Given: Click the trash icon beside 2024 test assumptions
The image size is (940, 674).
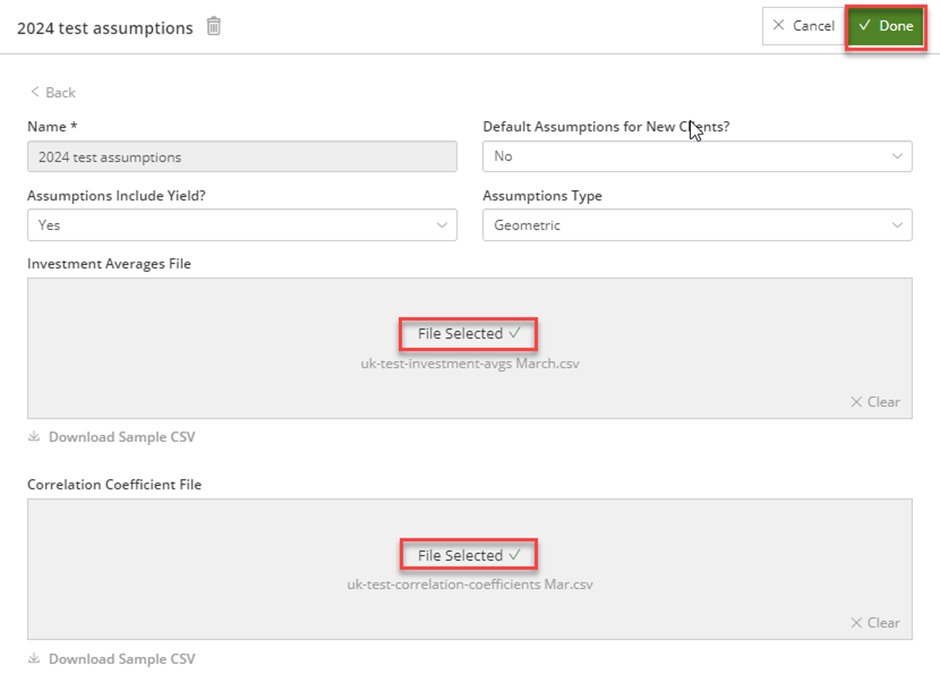Looking at the screenshot, I should (x=214, y=26).
